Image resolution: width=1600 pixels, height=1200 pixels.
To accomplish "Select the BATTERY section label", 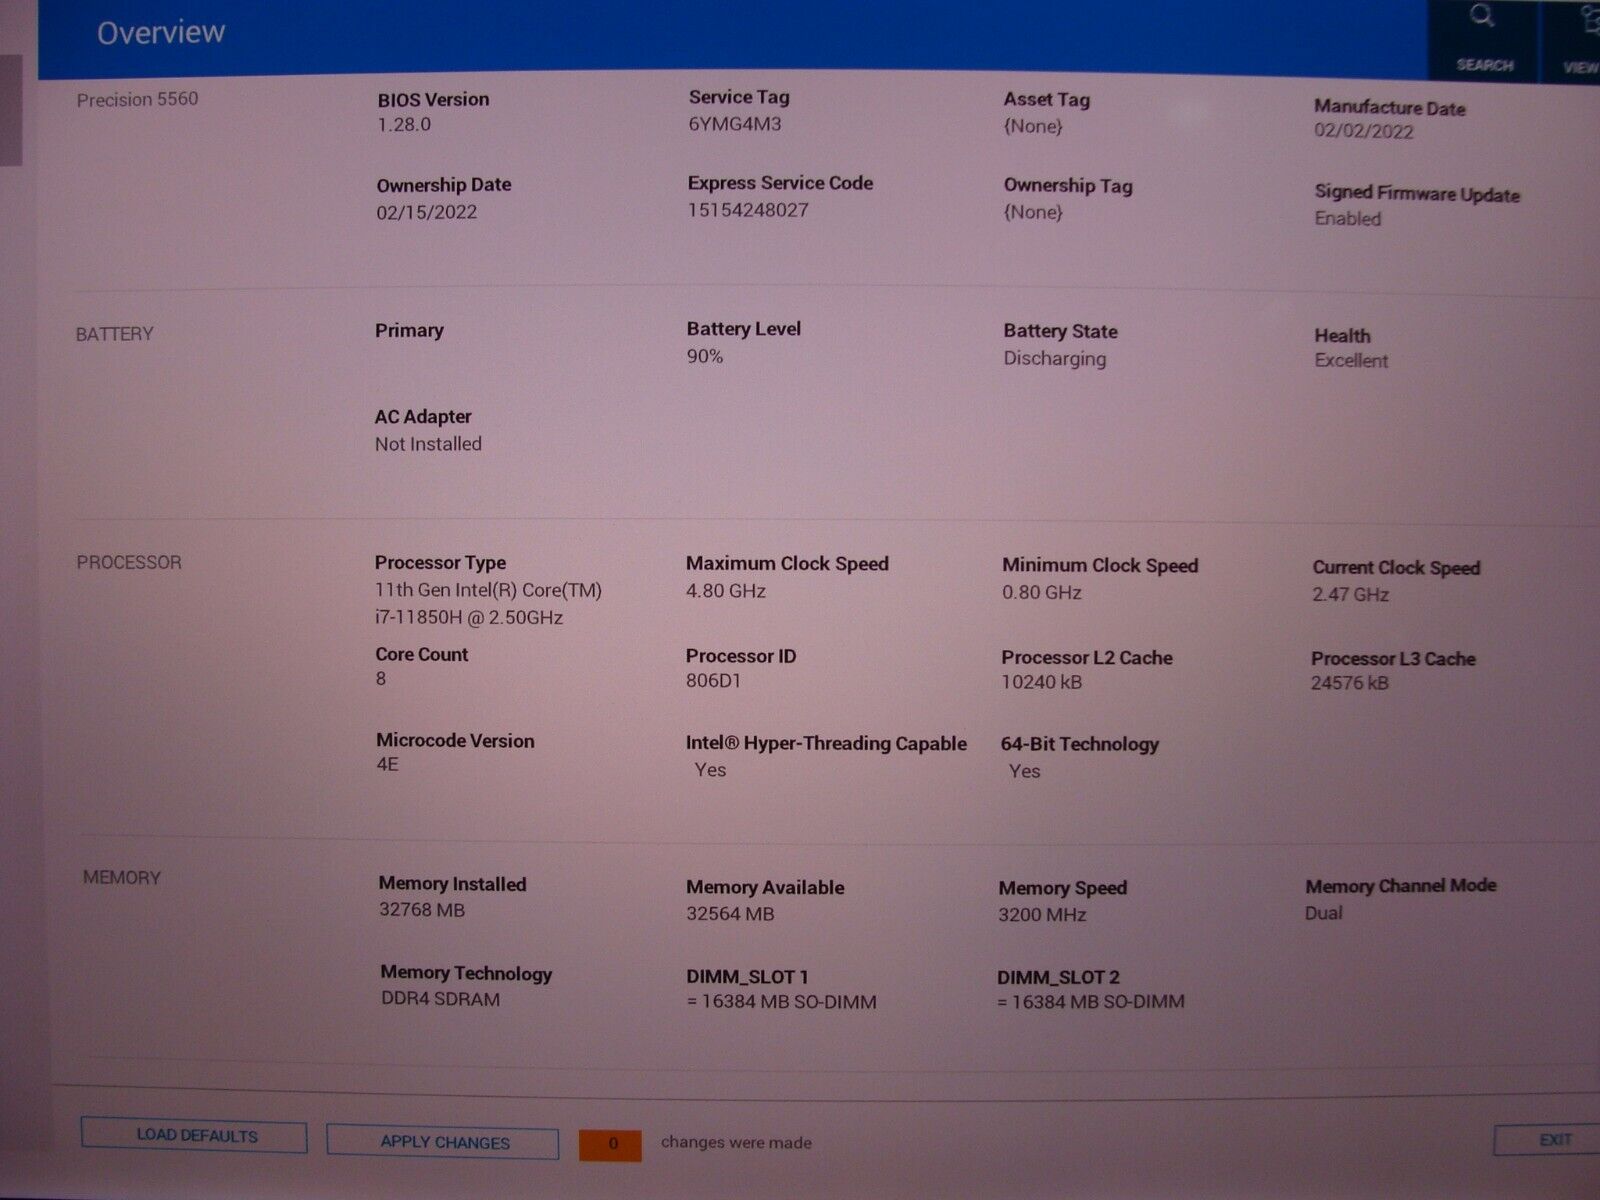I will [114, 334].
